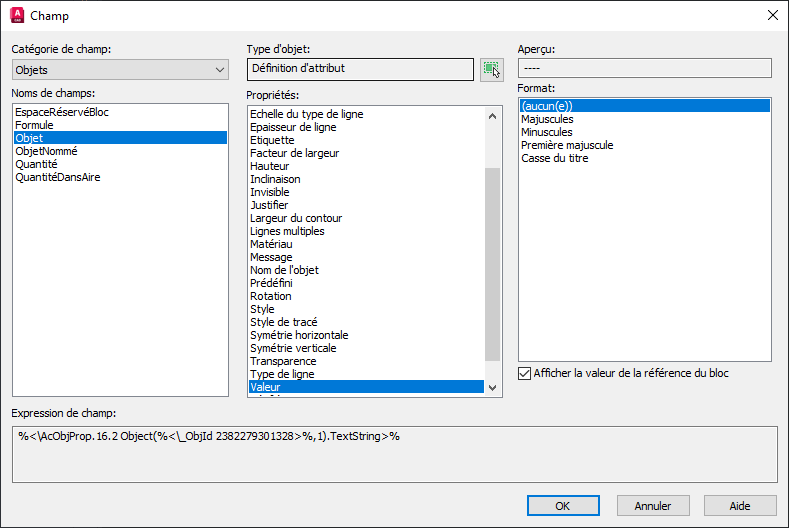Viewport: 789px width, 528px height.
Task: Click the Propriétés scrollbar thumb
Action: click(x=492, y=264)
